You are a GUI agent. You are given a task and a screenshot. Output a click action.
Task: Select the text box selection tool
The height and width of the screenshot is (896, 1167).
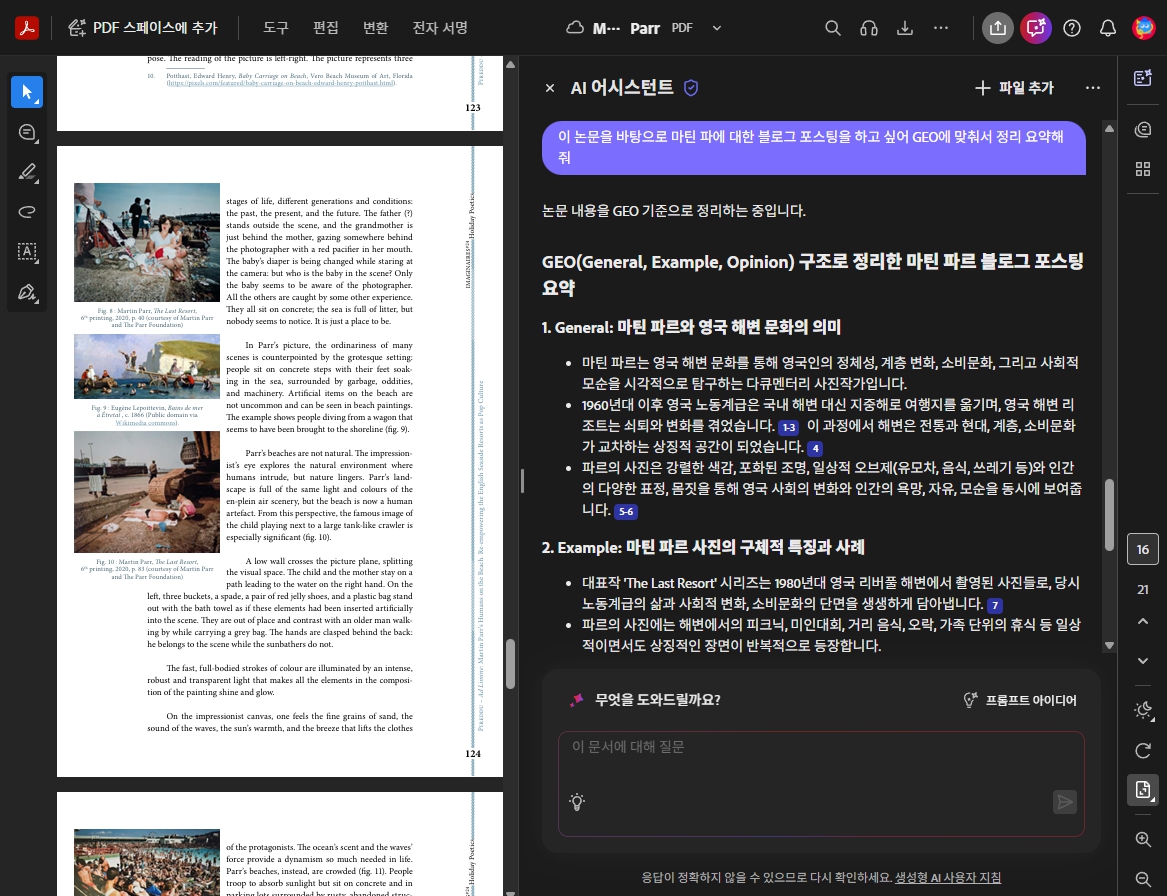(x=27, y=252)
